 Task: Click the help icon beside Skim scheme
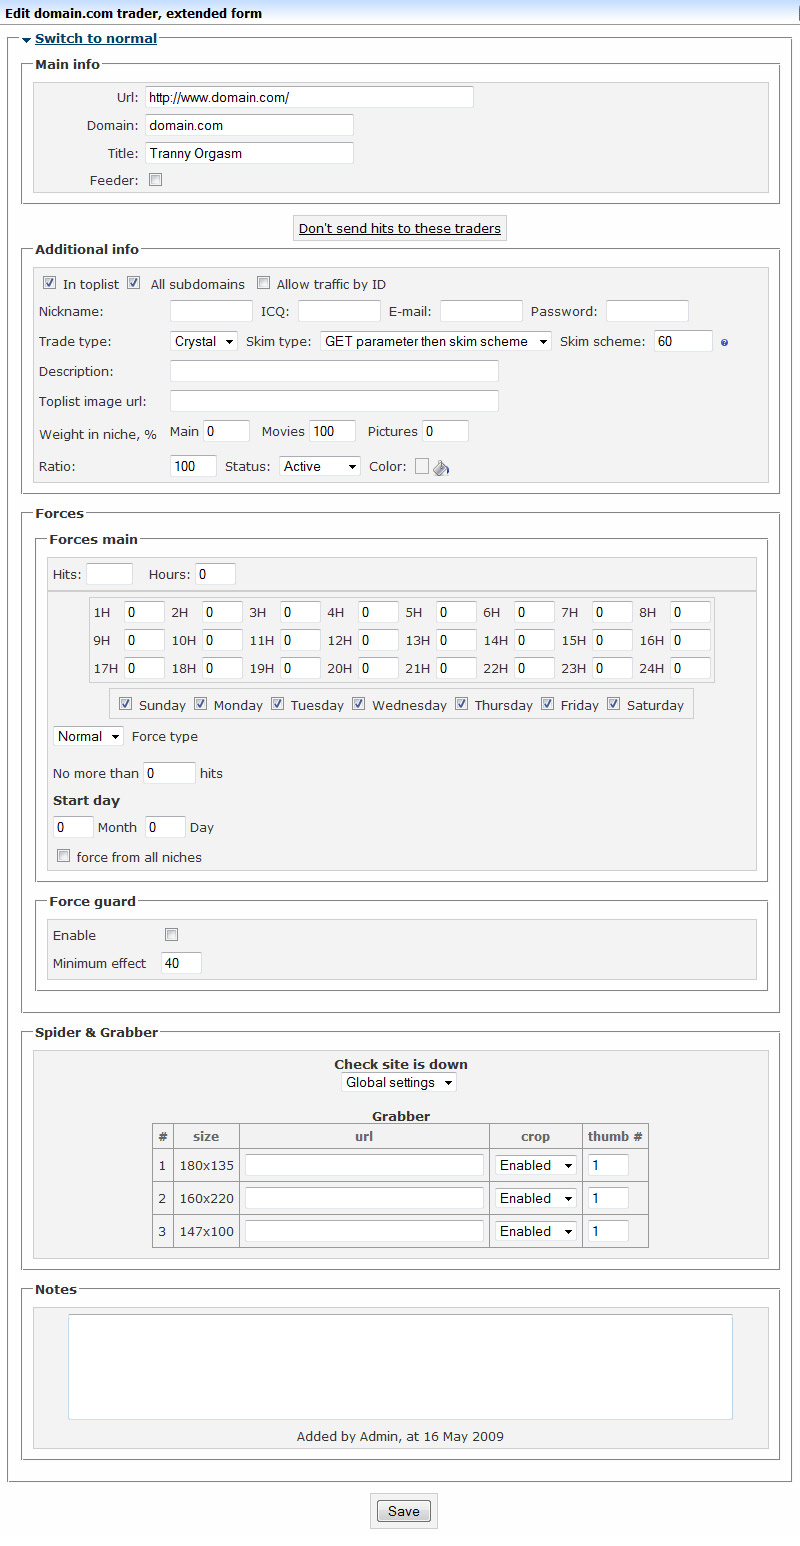724,343
